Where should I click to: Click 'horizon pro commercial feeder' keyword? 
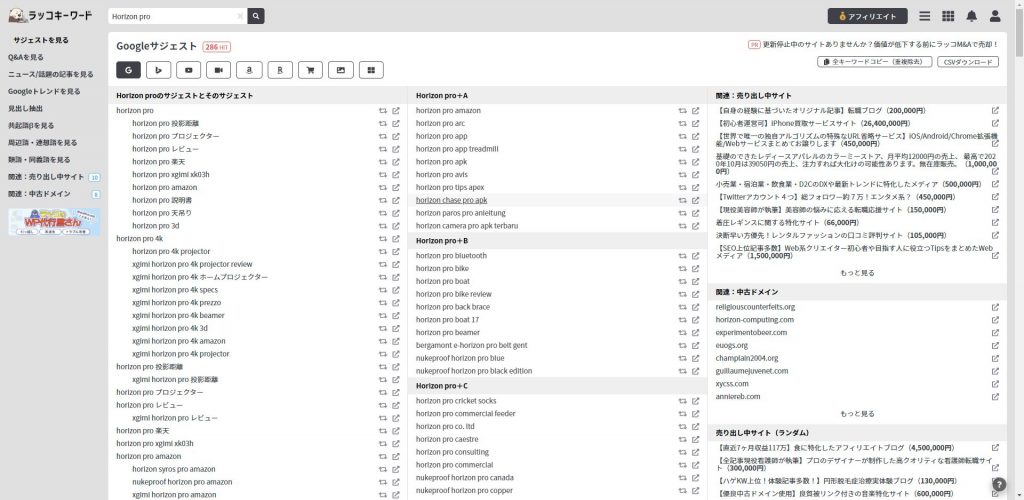click(466, 414)
